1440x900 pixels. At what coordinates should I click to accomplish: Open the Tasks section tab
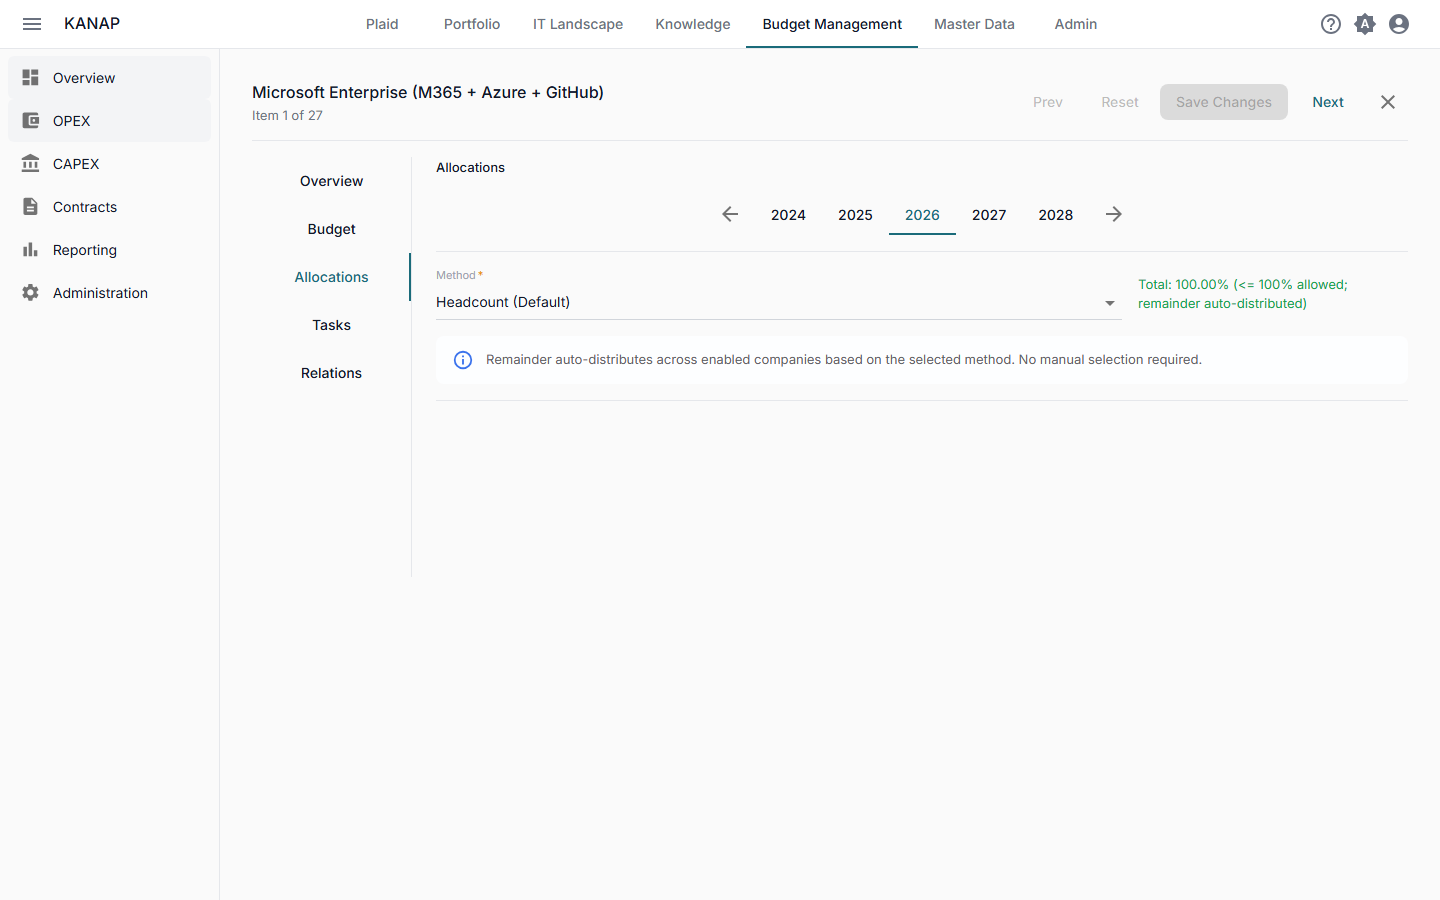(331, 325)
